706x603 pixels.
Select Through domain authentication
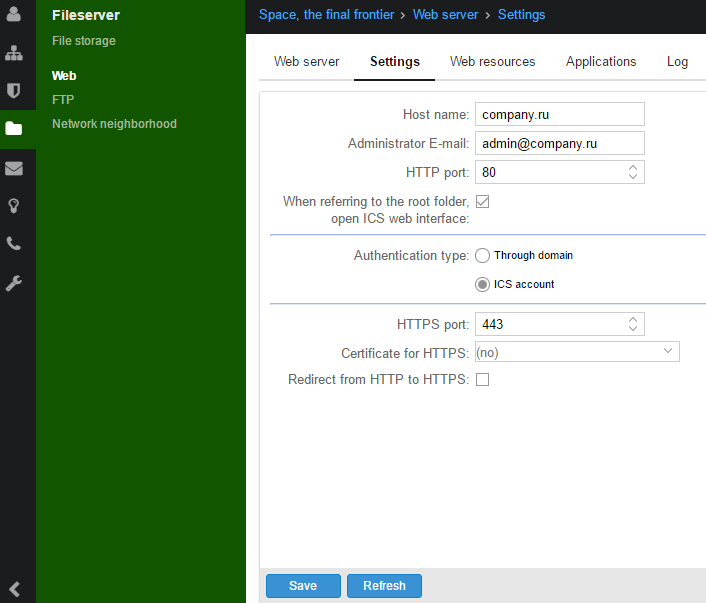pyautogui.click(x=482, y=255)
